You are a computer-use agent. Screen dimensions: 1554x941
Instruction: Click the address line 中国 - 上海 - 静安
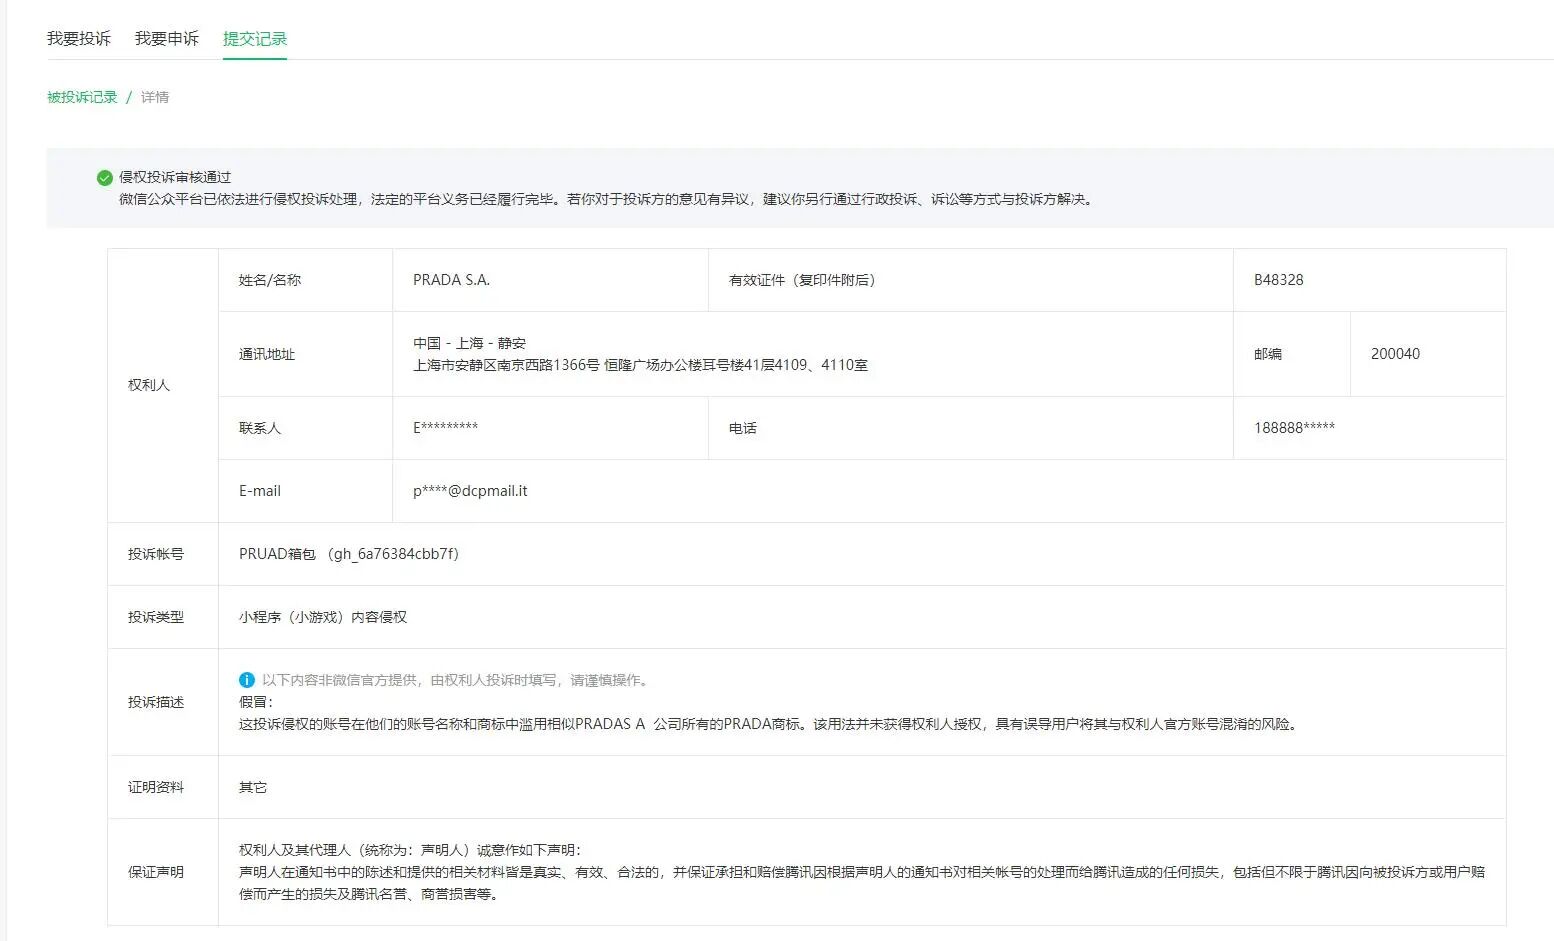[x=469, y=343]
